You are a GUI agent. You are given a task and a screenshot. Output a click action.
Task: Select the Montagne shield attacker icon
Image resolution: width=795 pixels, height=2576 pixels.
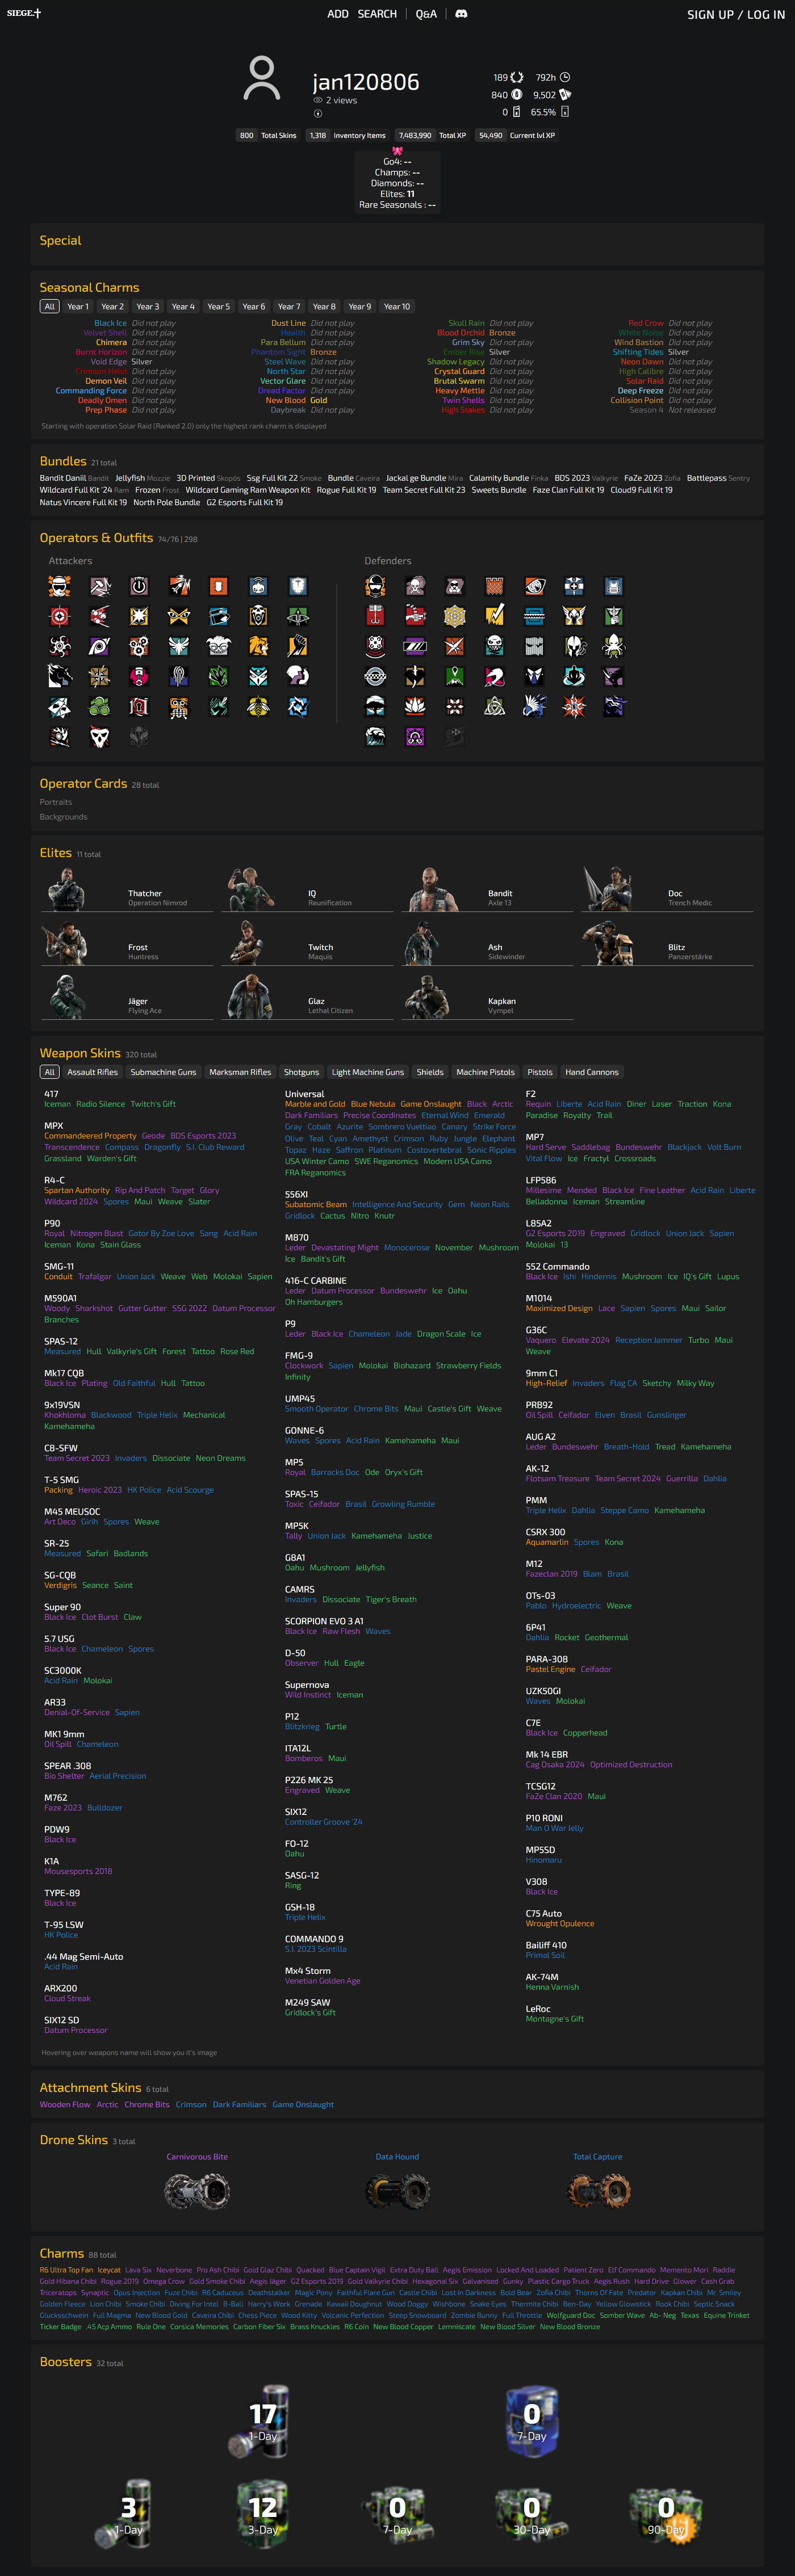click(x=298, y=586)
